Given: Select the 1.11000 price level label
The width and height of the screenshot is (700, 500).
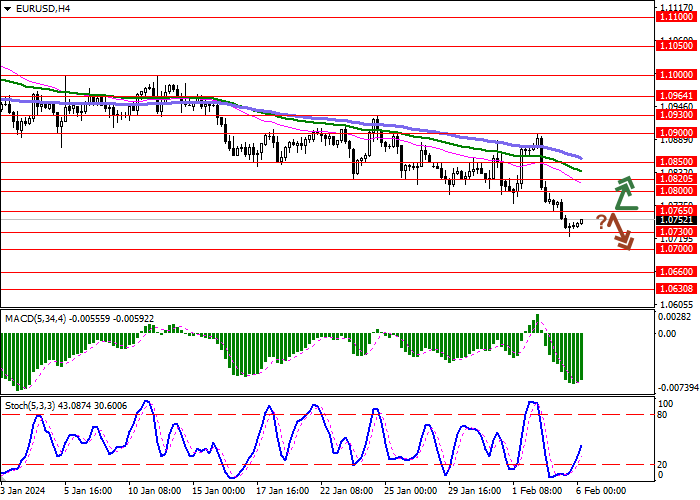Looking at the screenshot, I should click(x=677, y=17).
